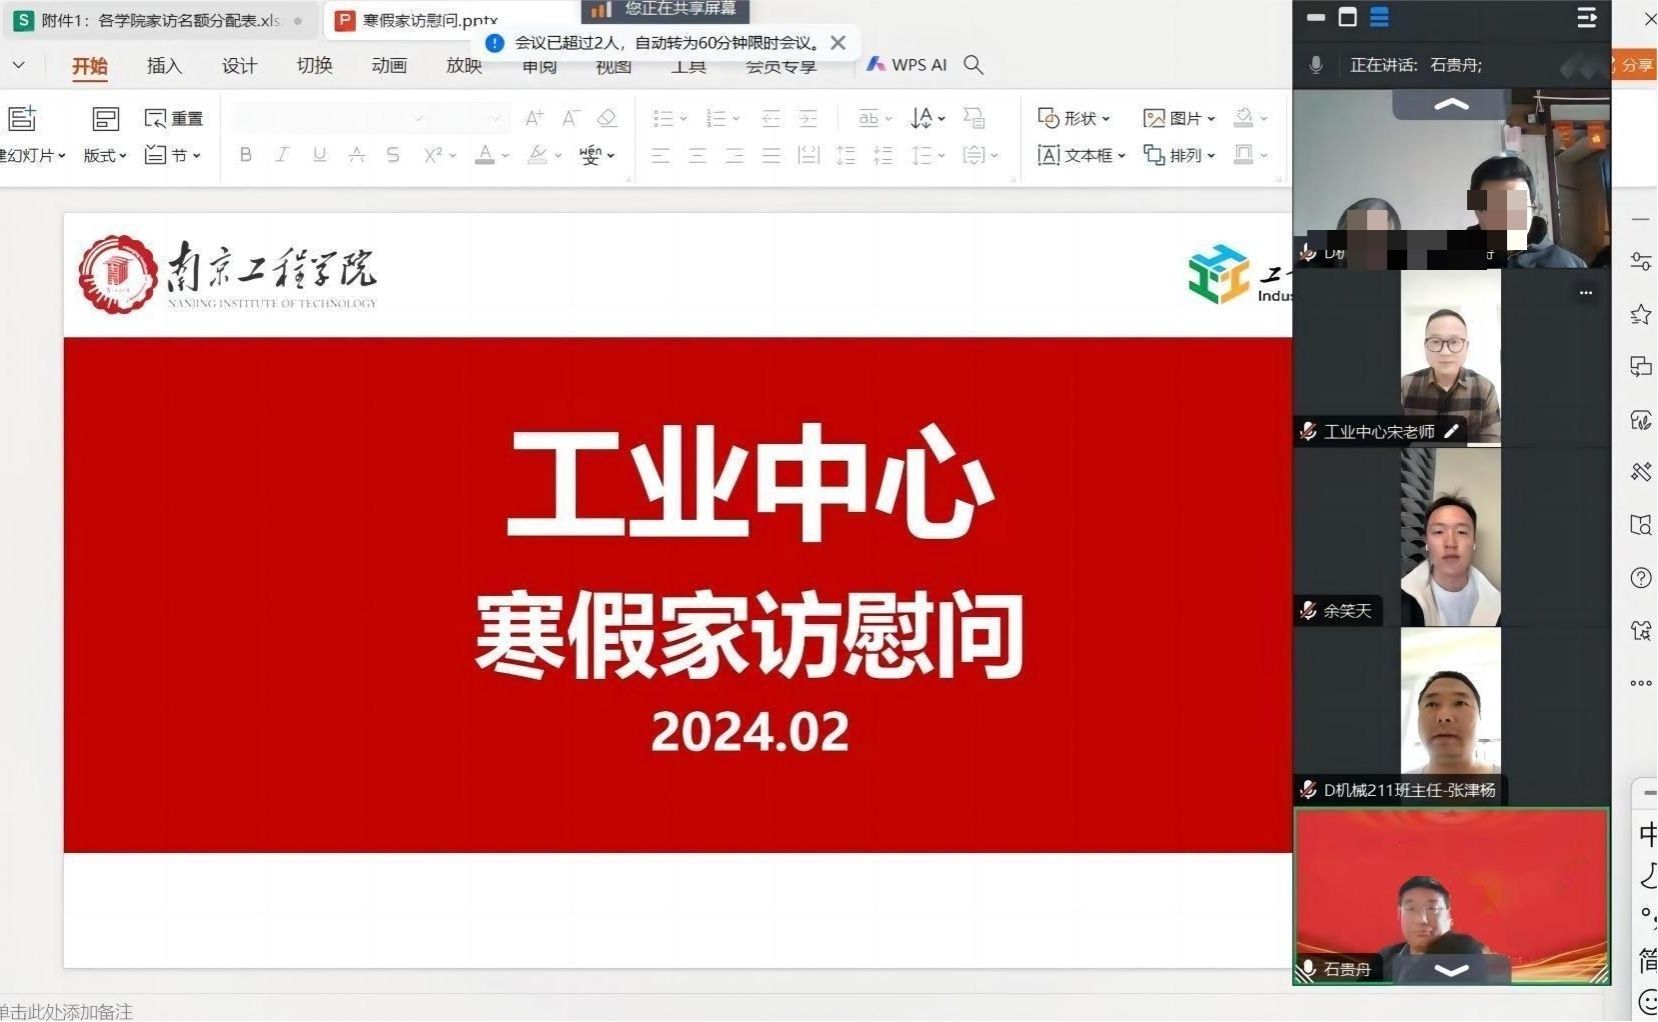Open the help question mark icon in sidebar
The width and height of the screenshot is (1658, 1022).
pyautogui.click(x=1640, y=578)
